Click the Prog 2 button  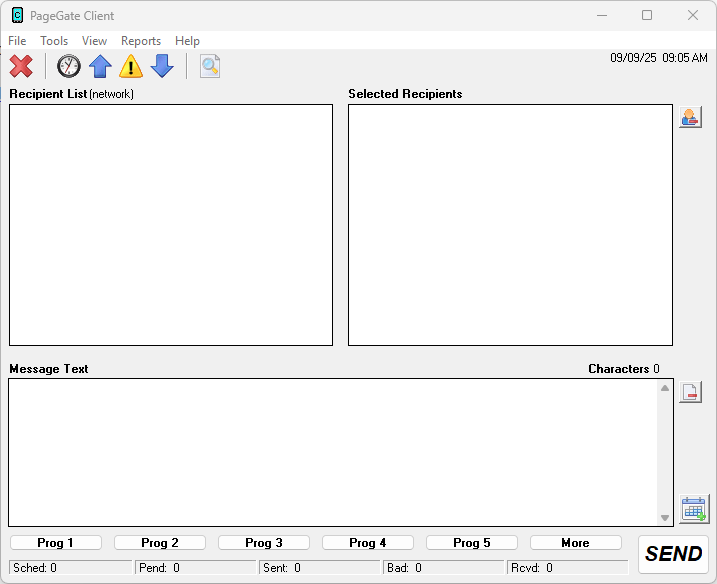pyautogui.click(x=160, y=543)
